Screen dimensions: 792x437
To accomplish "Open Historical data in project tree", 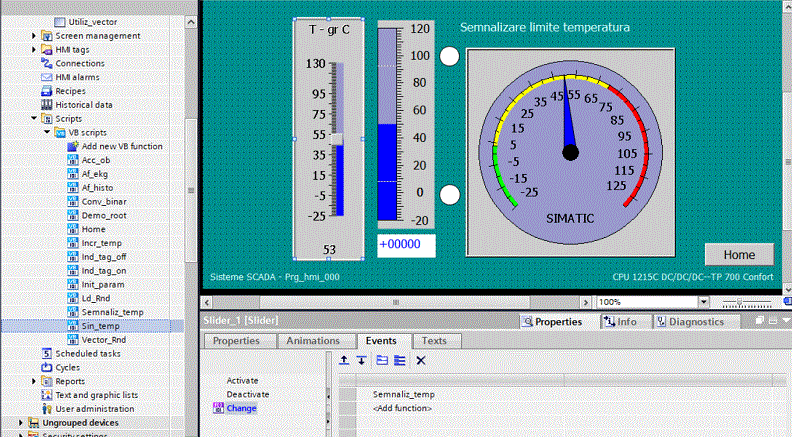I will 83,104.
